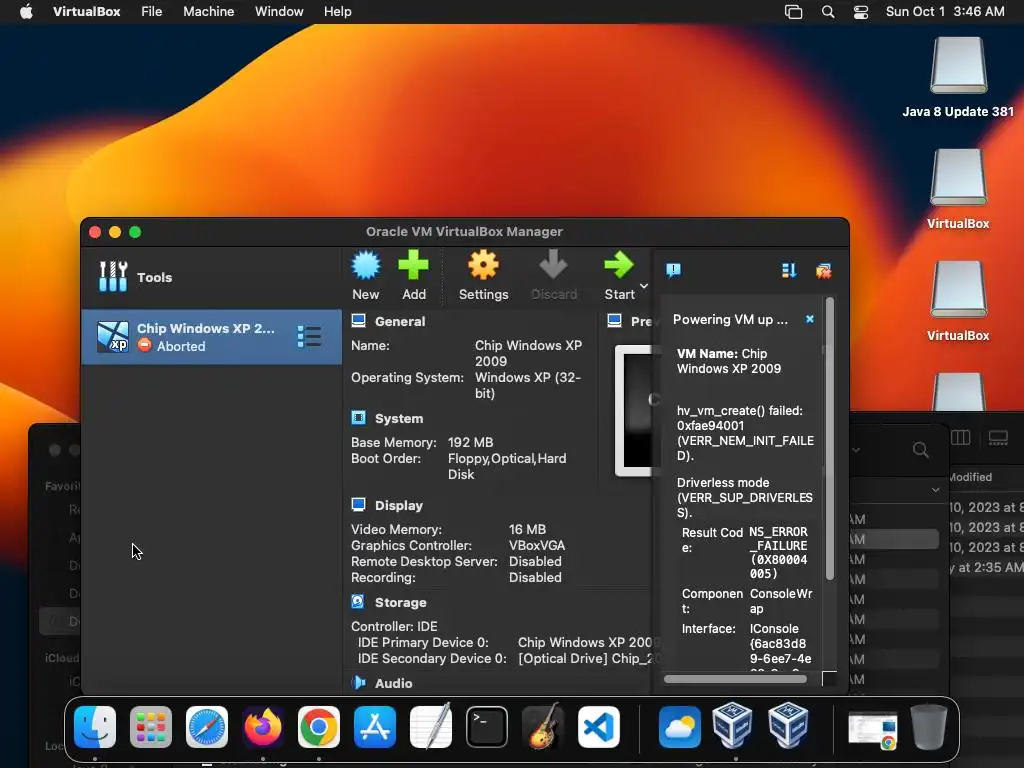Open the Audio section header

(393, 683)
